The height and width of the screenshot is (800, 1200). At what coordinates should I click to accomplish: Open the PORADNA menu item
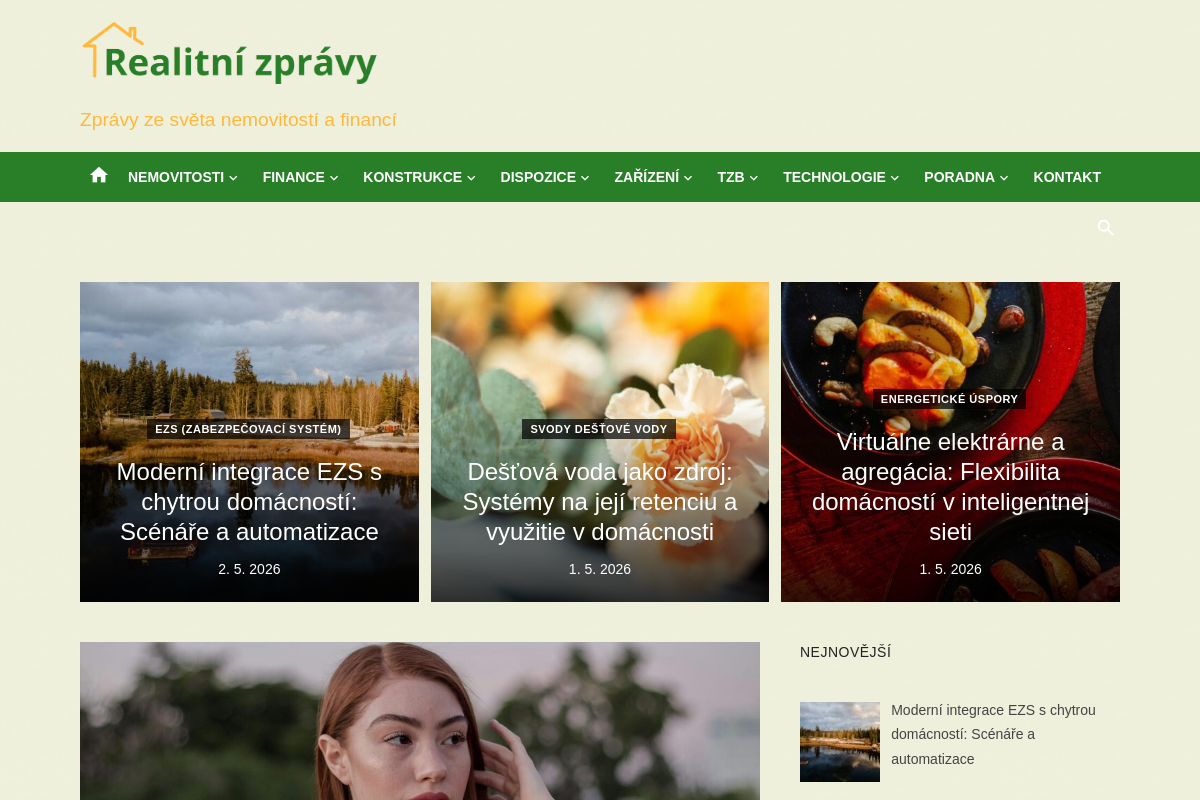[x=959, y=177]
